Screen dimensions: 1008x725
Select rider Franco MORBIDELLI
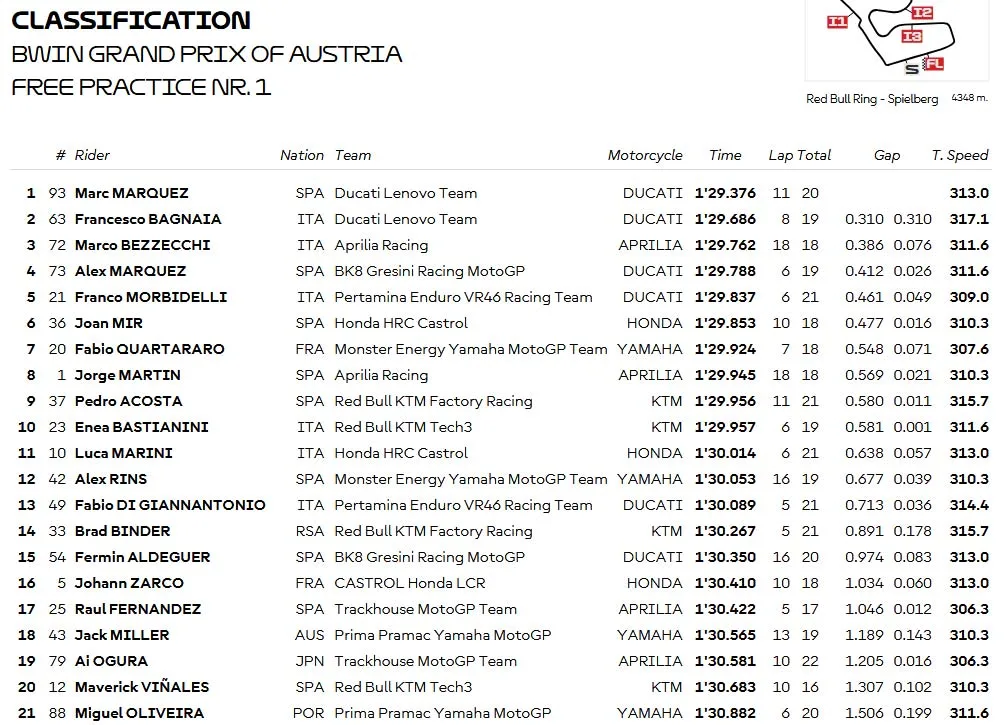click(151, 297)
